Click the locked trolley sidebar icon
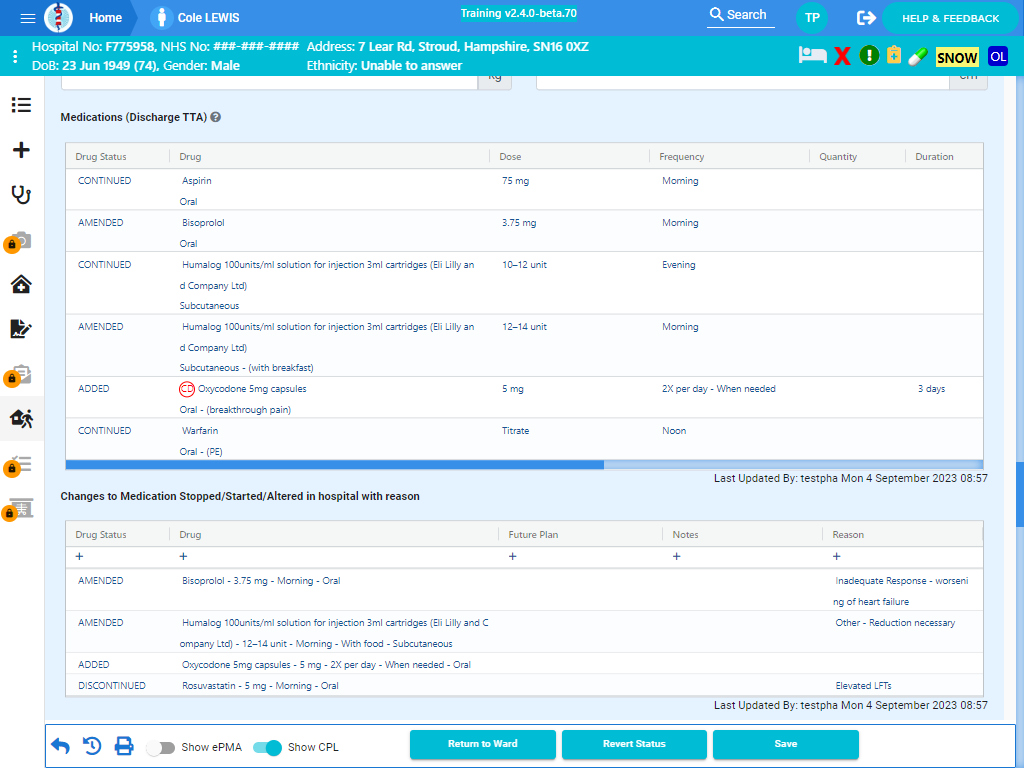 18,509
